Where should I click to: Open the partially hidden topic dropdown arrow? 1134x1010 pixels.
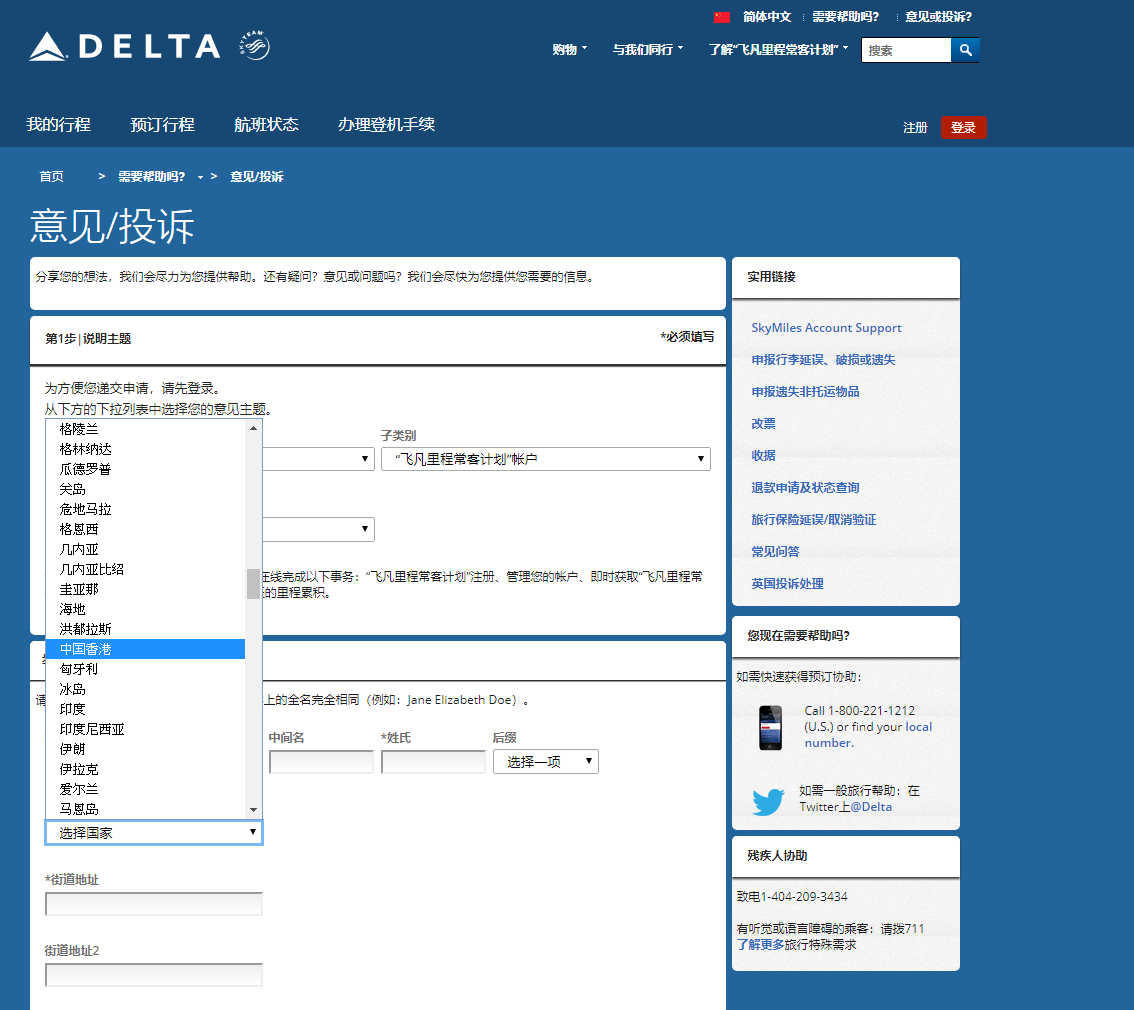pyautogui.click(x=364, y=458)
